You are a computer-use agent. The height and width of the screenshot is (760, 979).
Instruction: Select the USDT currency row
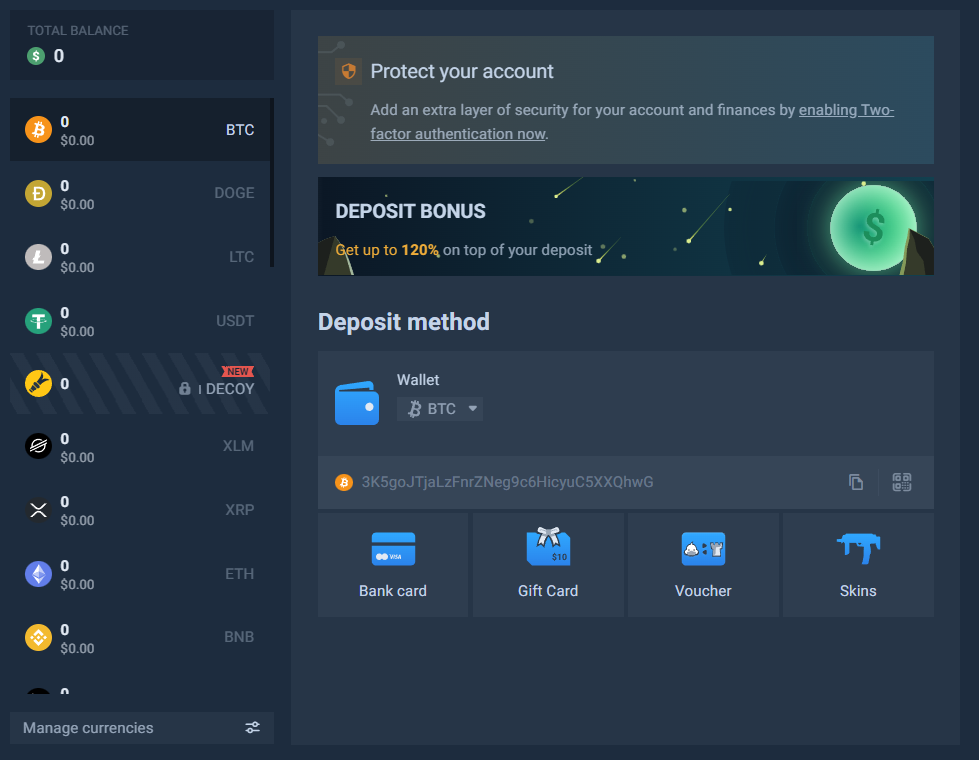[x=140, y=321]
